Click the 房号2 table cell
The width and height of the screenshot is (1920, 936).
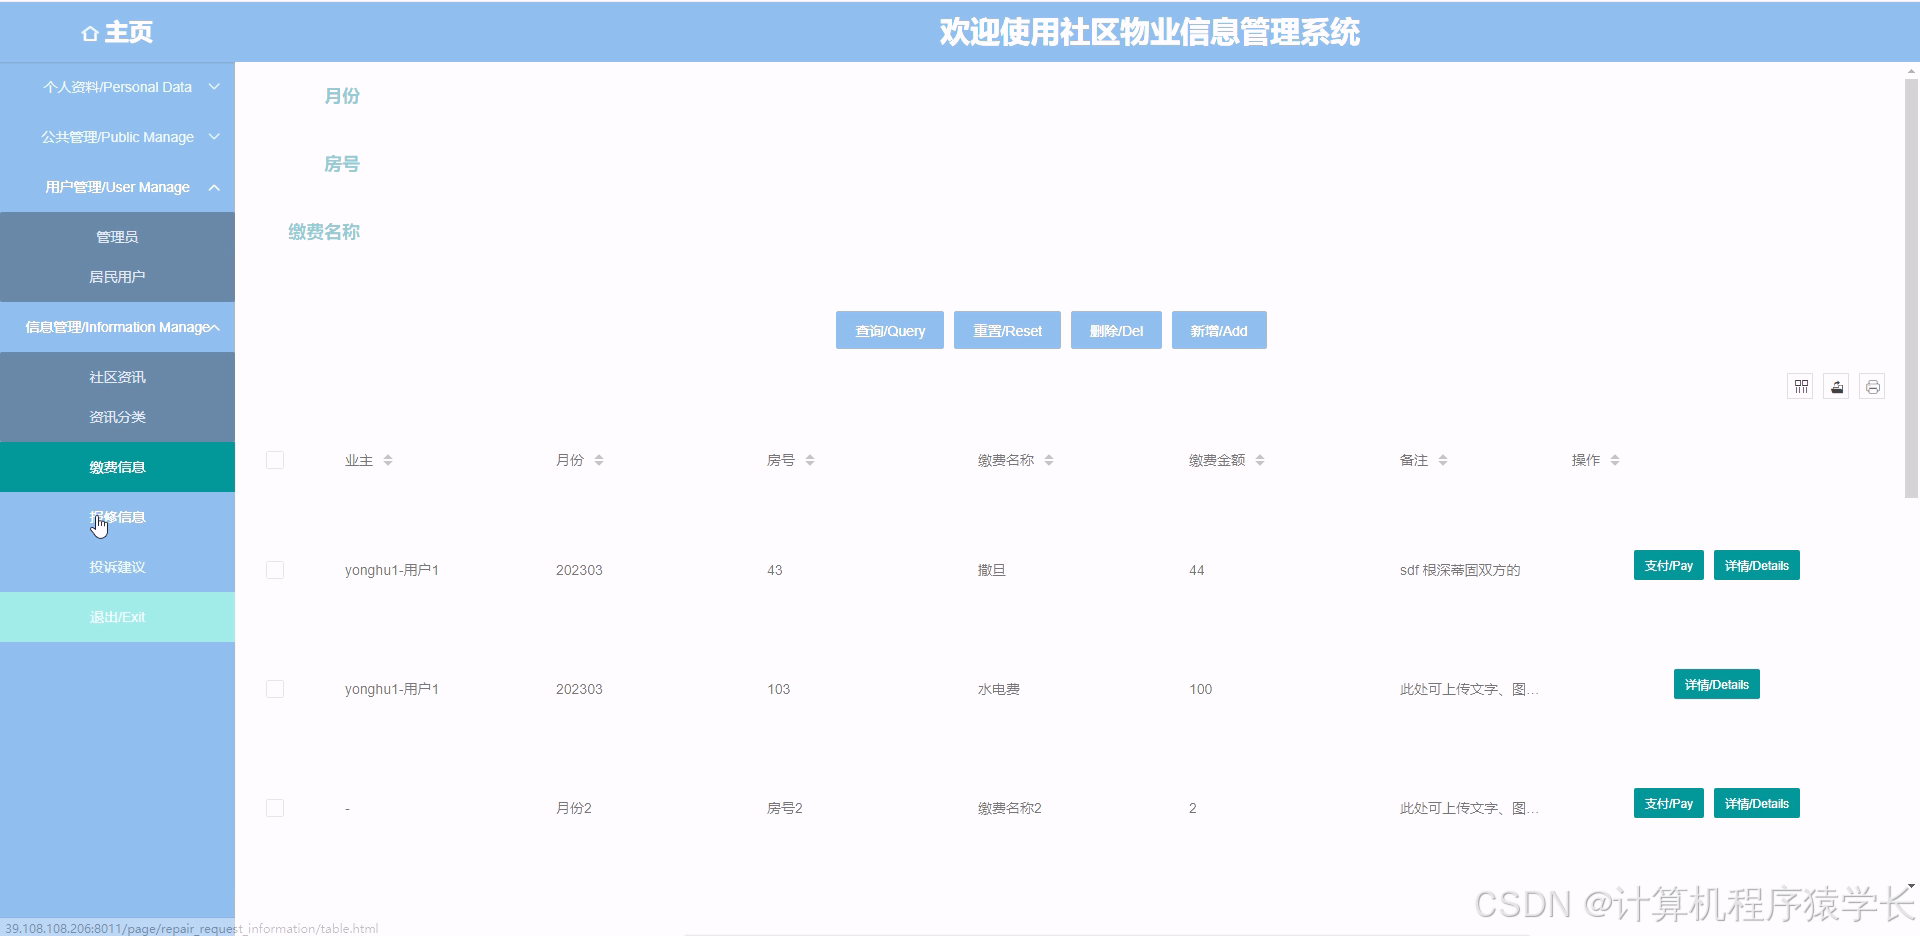tap(784, 808)
